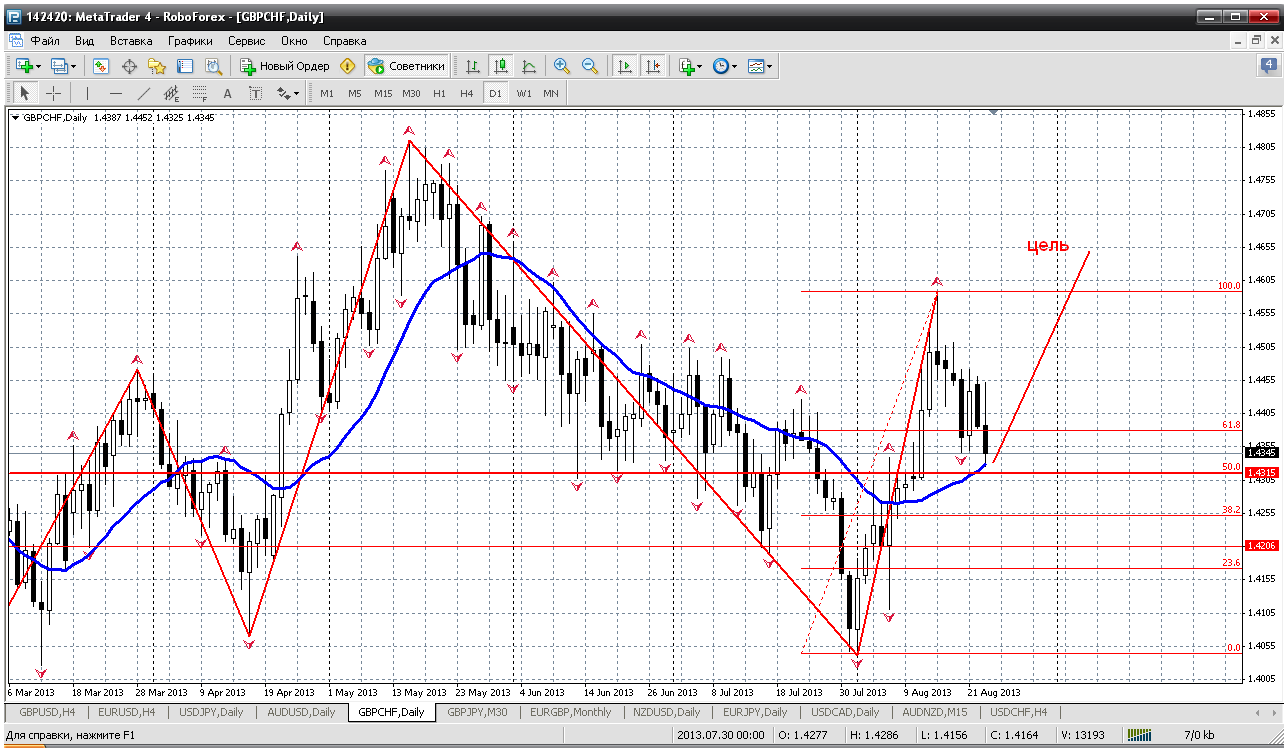Select the Equidistant Channel tool
The width and height of the screenshot is (1288, 748).
[x=171, y=93]
